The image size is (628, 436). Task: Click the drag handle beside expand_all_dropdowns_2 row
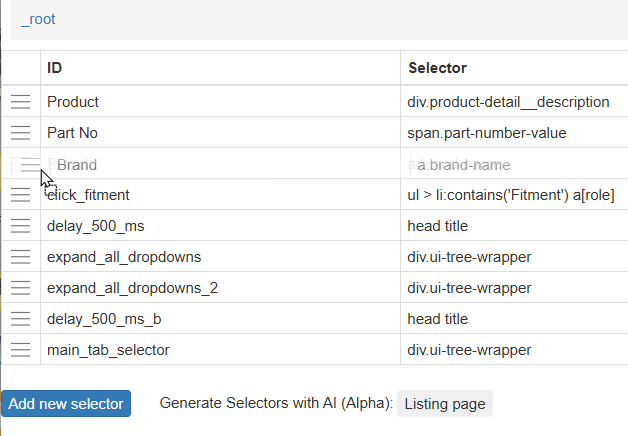pos(20,288)
